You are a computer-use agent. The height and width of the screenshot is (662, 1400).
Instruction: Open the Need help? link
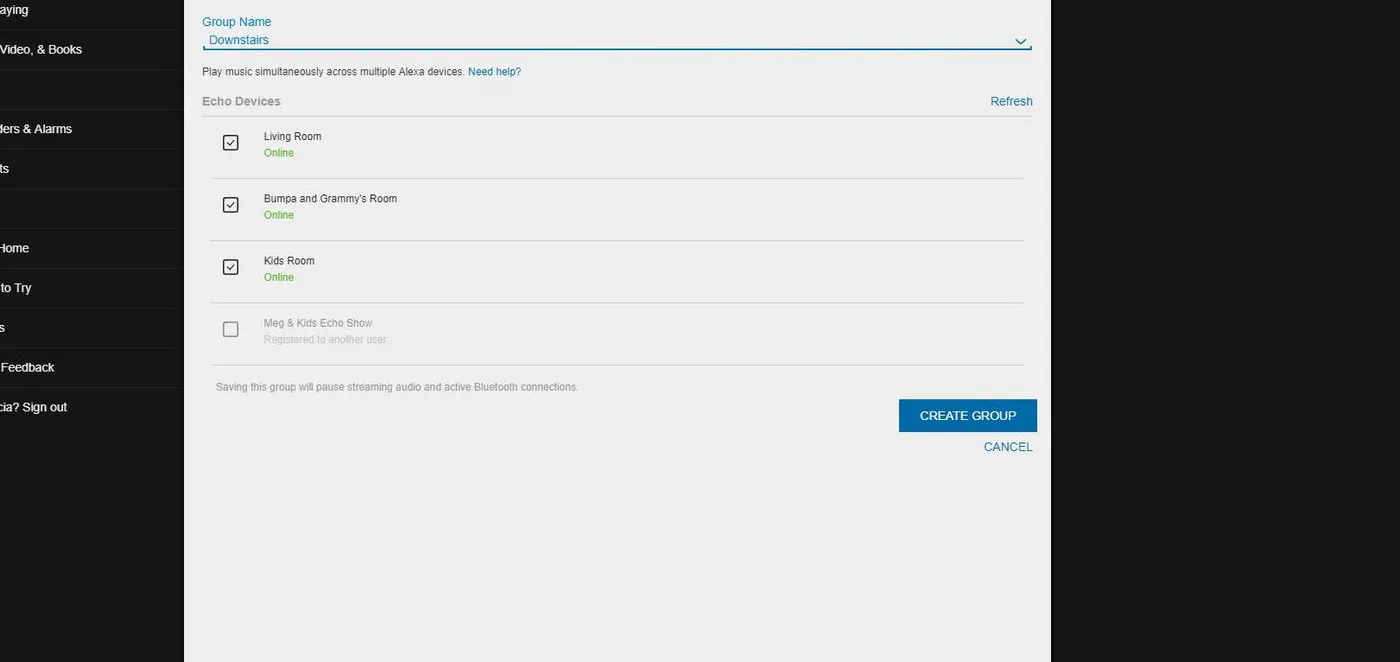494,71
